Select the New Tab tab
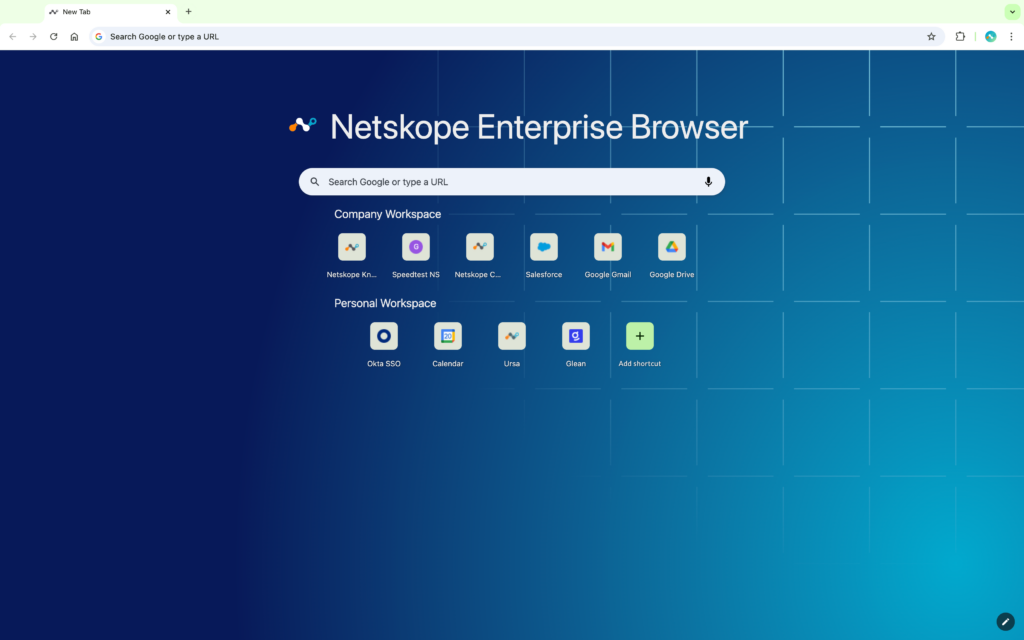This screenshot has height=640, width=1024. [110, 12]
